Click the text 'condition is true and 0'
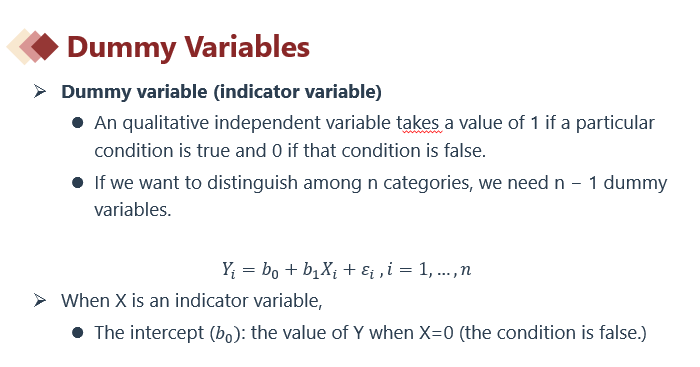700x367 pixels. coord(188,151)
